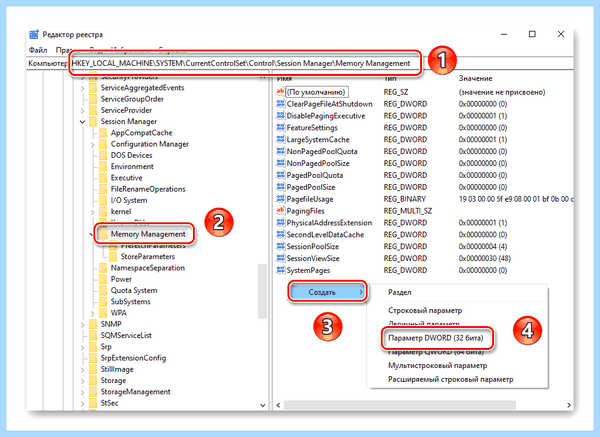Screen dimensions: 600x437
Task: Select the FileRenameOperations key
Action: pyautogui.click(x=148, y=189)
